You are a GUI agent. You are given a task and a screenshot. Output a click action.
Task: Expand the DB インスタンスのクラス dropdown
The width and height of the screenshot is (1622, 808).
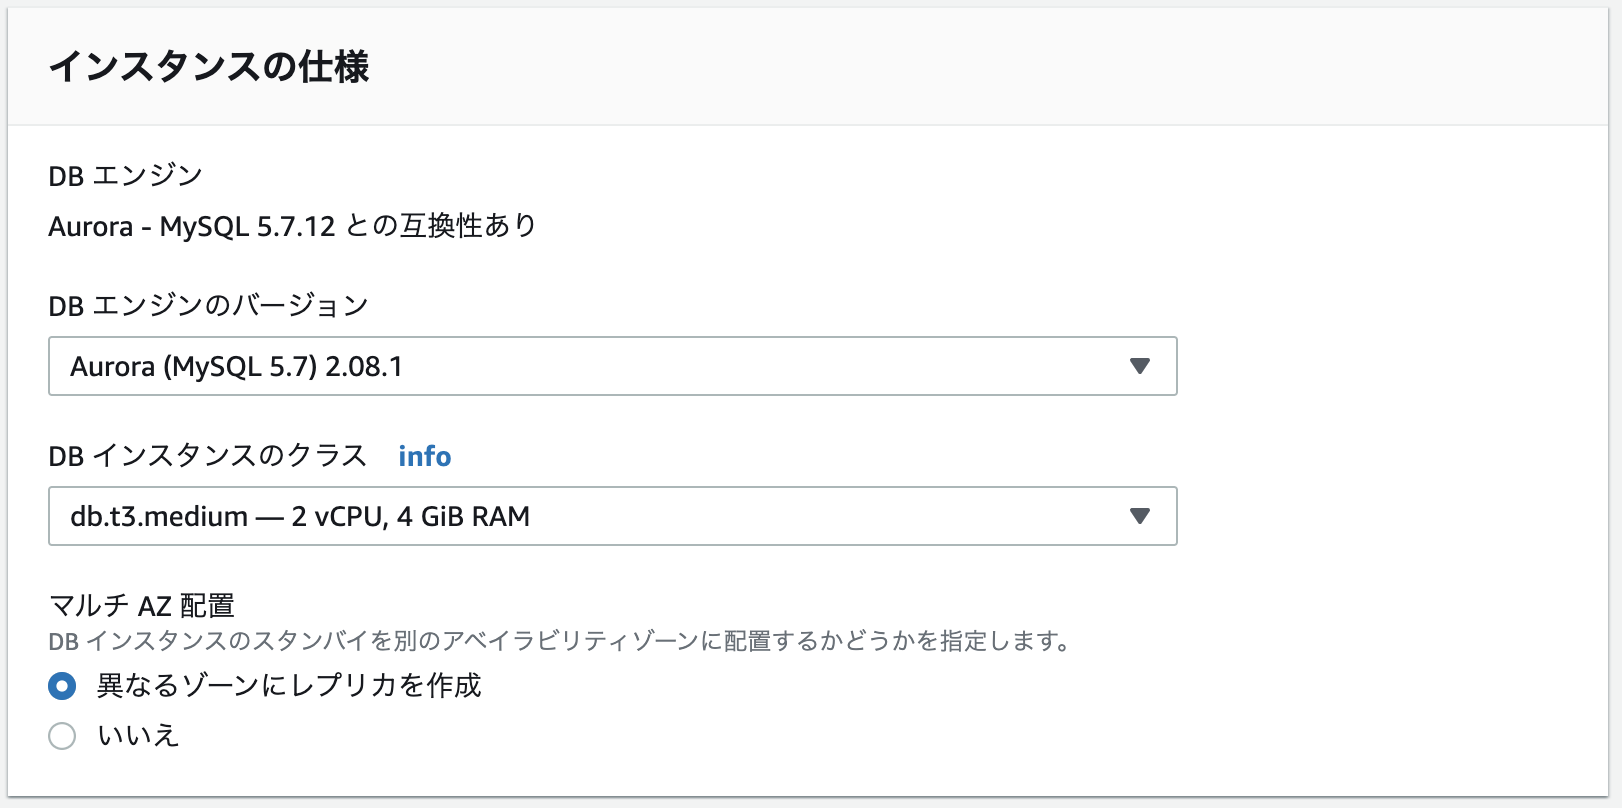612,516
